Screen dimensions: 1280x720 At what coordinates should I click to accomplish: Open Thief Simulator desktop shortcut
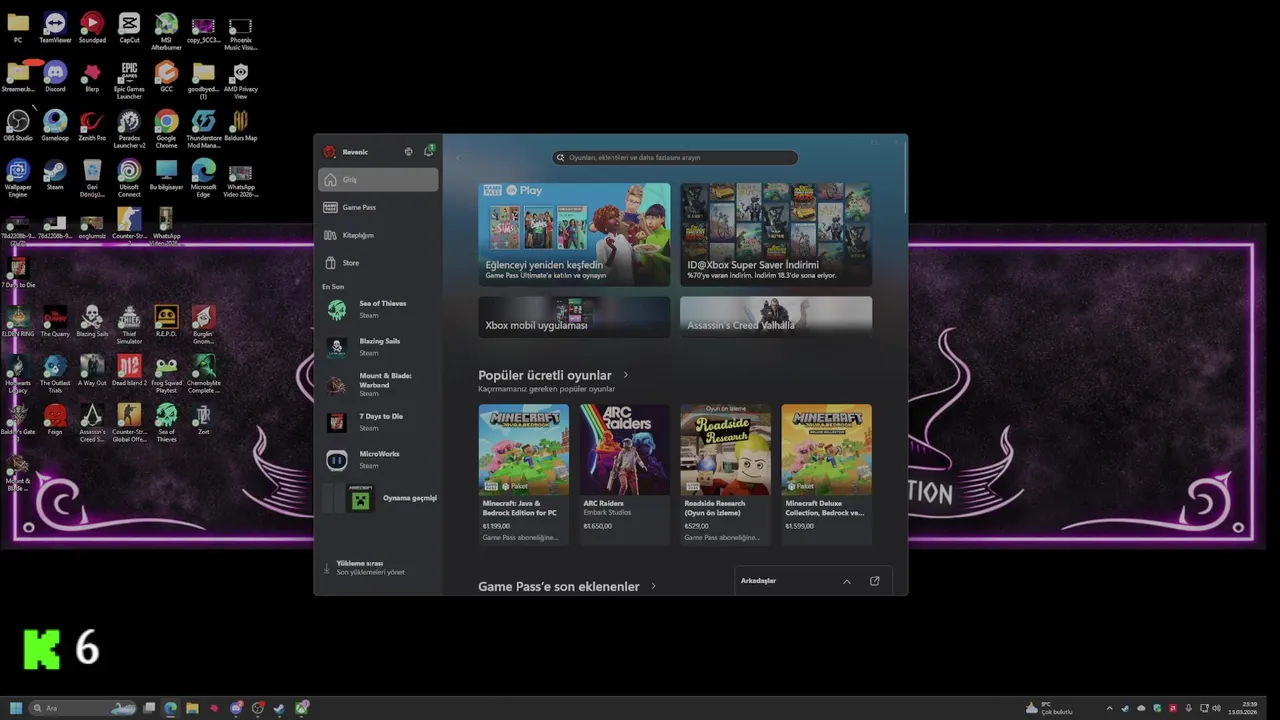click(x=129, y=326)
